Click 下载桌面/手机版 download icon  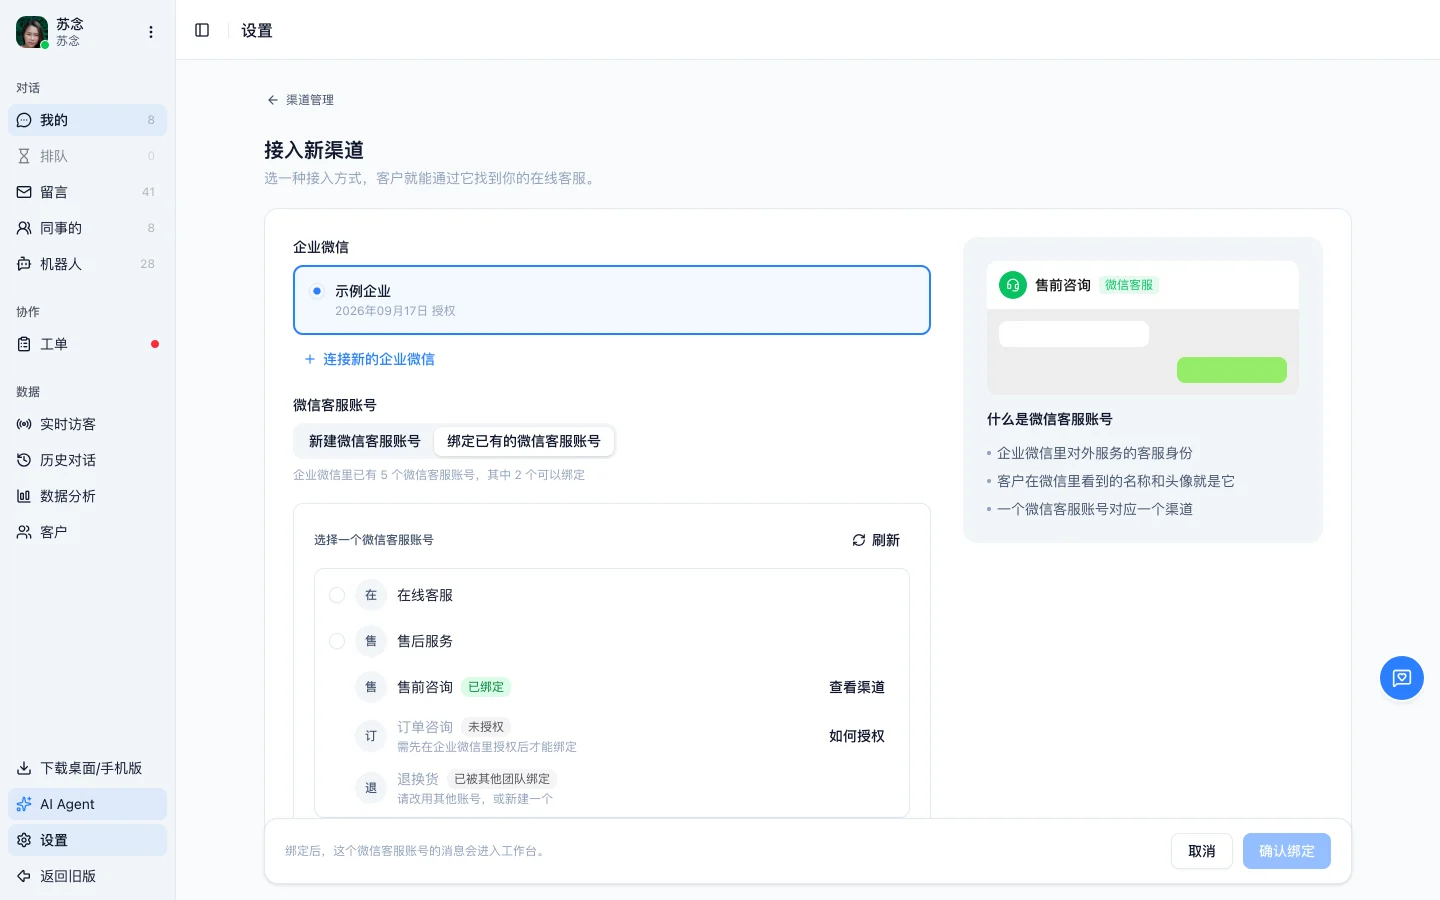click(x=24, y=768)
